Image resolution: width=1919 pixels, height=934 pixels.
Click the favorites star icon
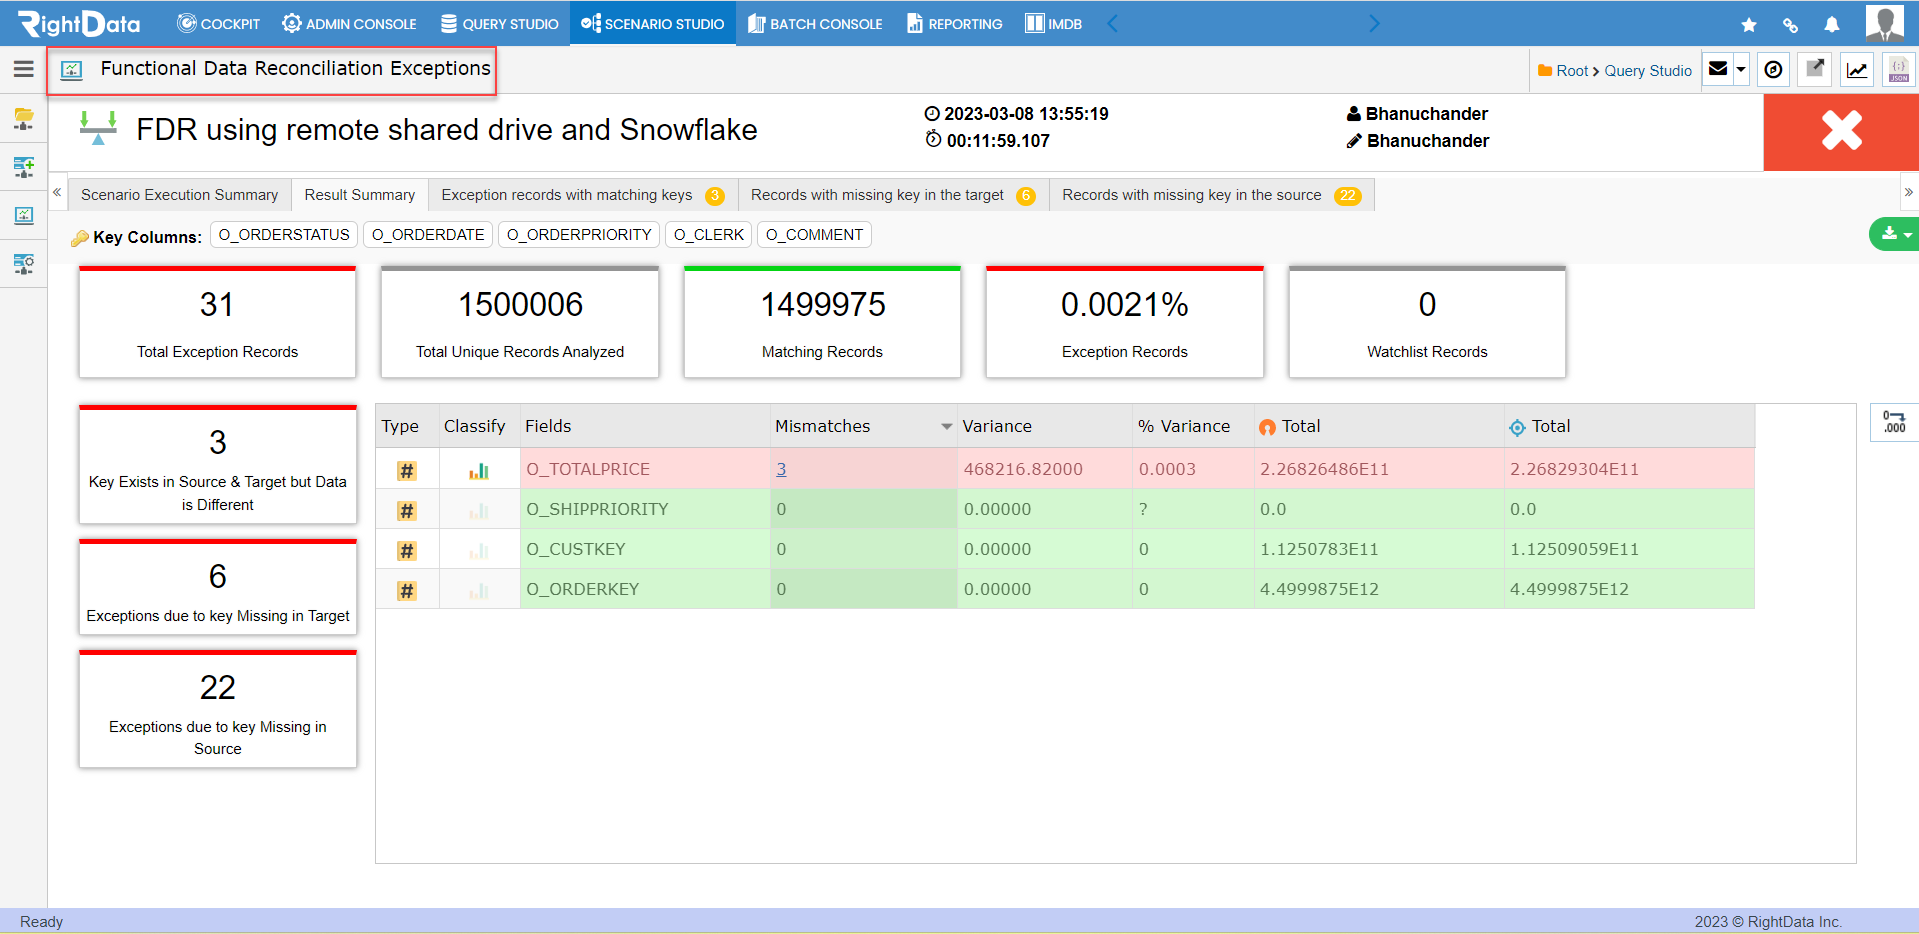click(x=1749, y=25)
